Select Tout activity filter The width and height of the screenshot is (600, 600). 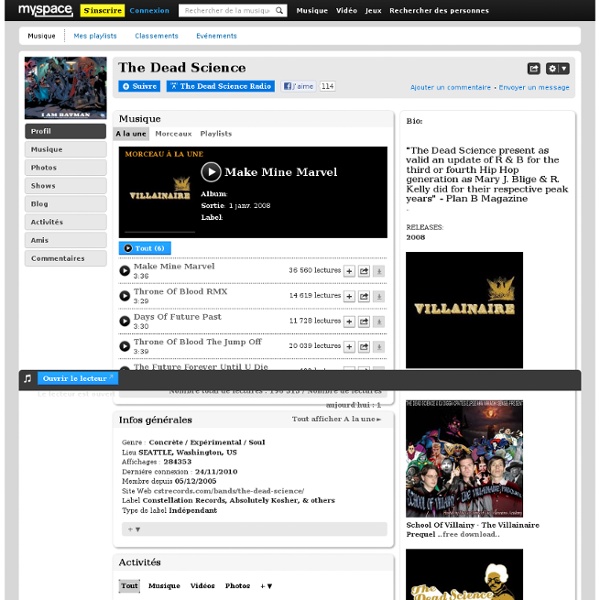pyautogui.click(x=129, y=586)
